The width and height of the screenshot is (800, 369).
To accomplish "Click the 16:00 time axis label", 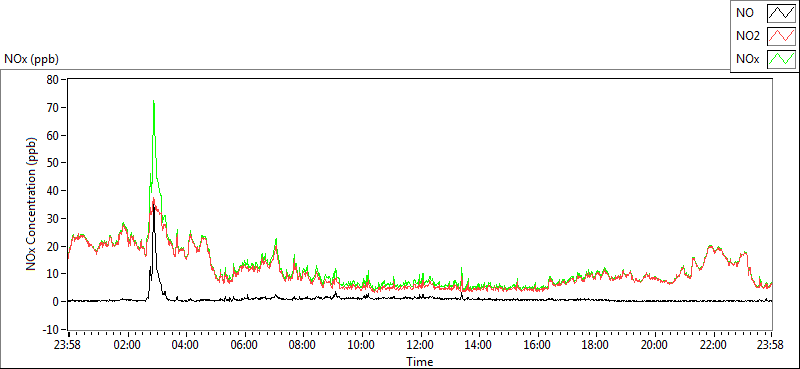I will click(x=537, y=344).
